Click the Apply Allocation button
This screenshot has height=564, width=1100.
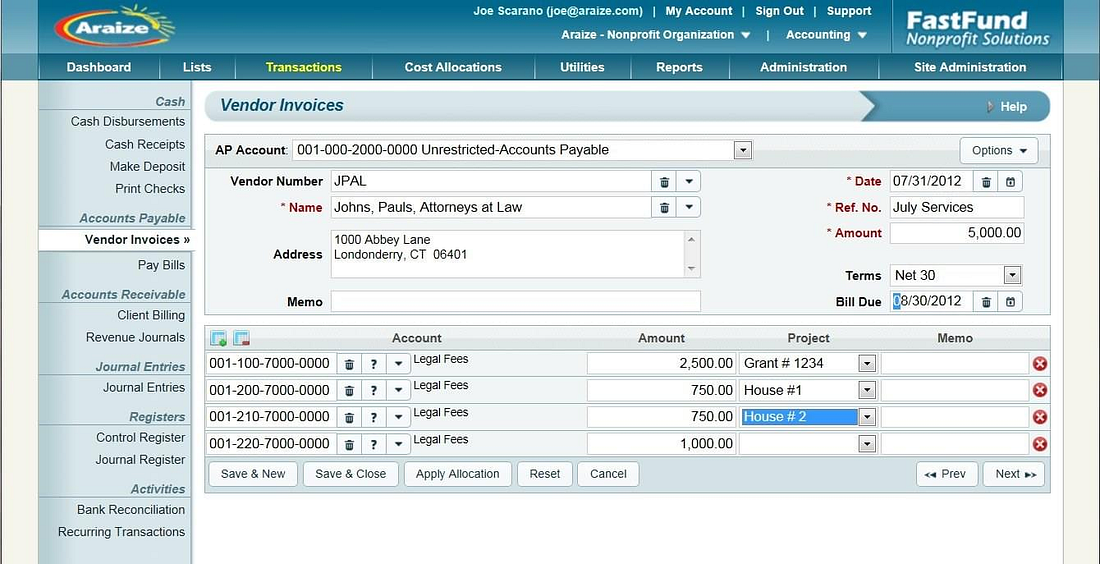click(457, 474)
